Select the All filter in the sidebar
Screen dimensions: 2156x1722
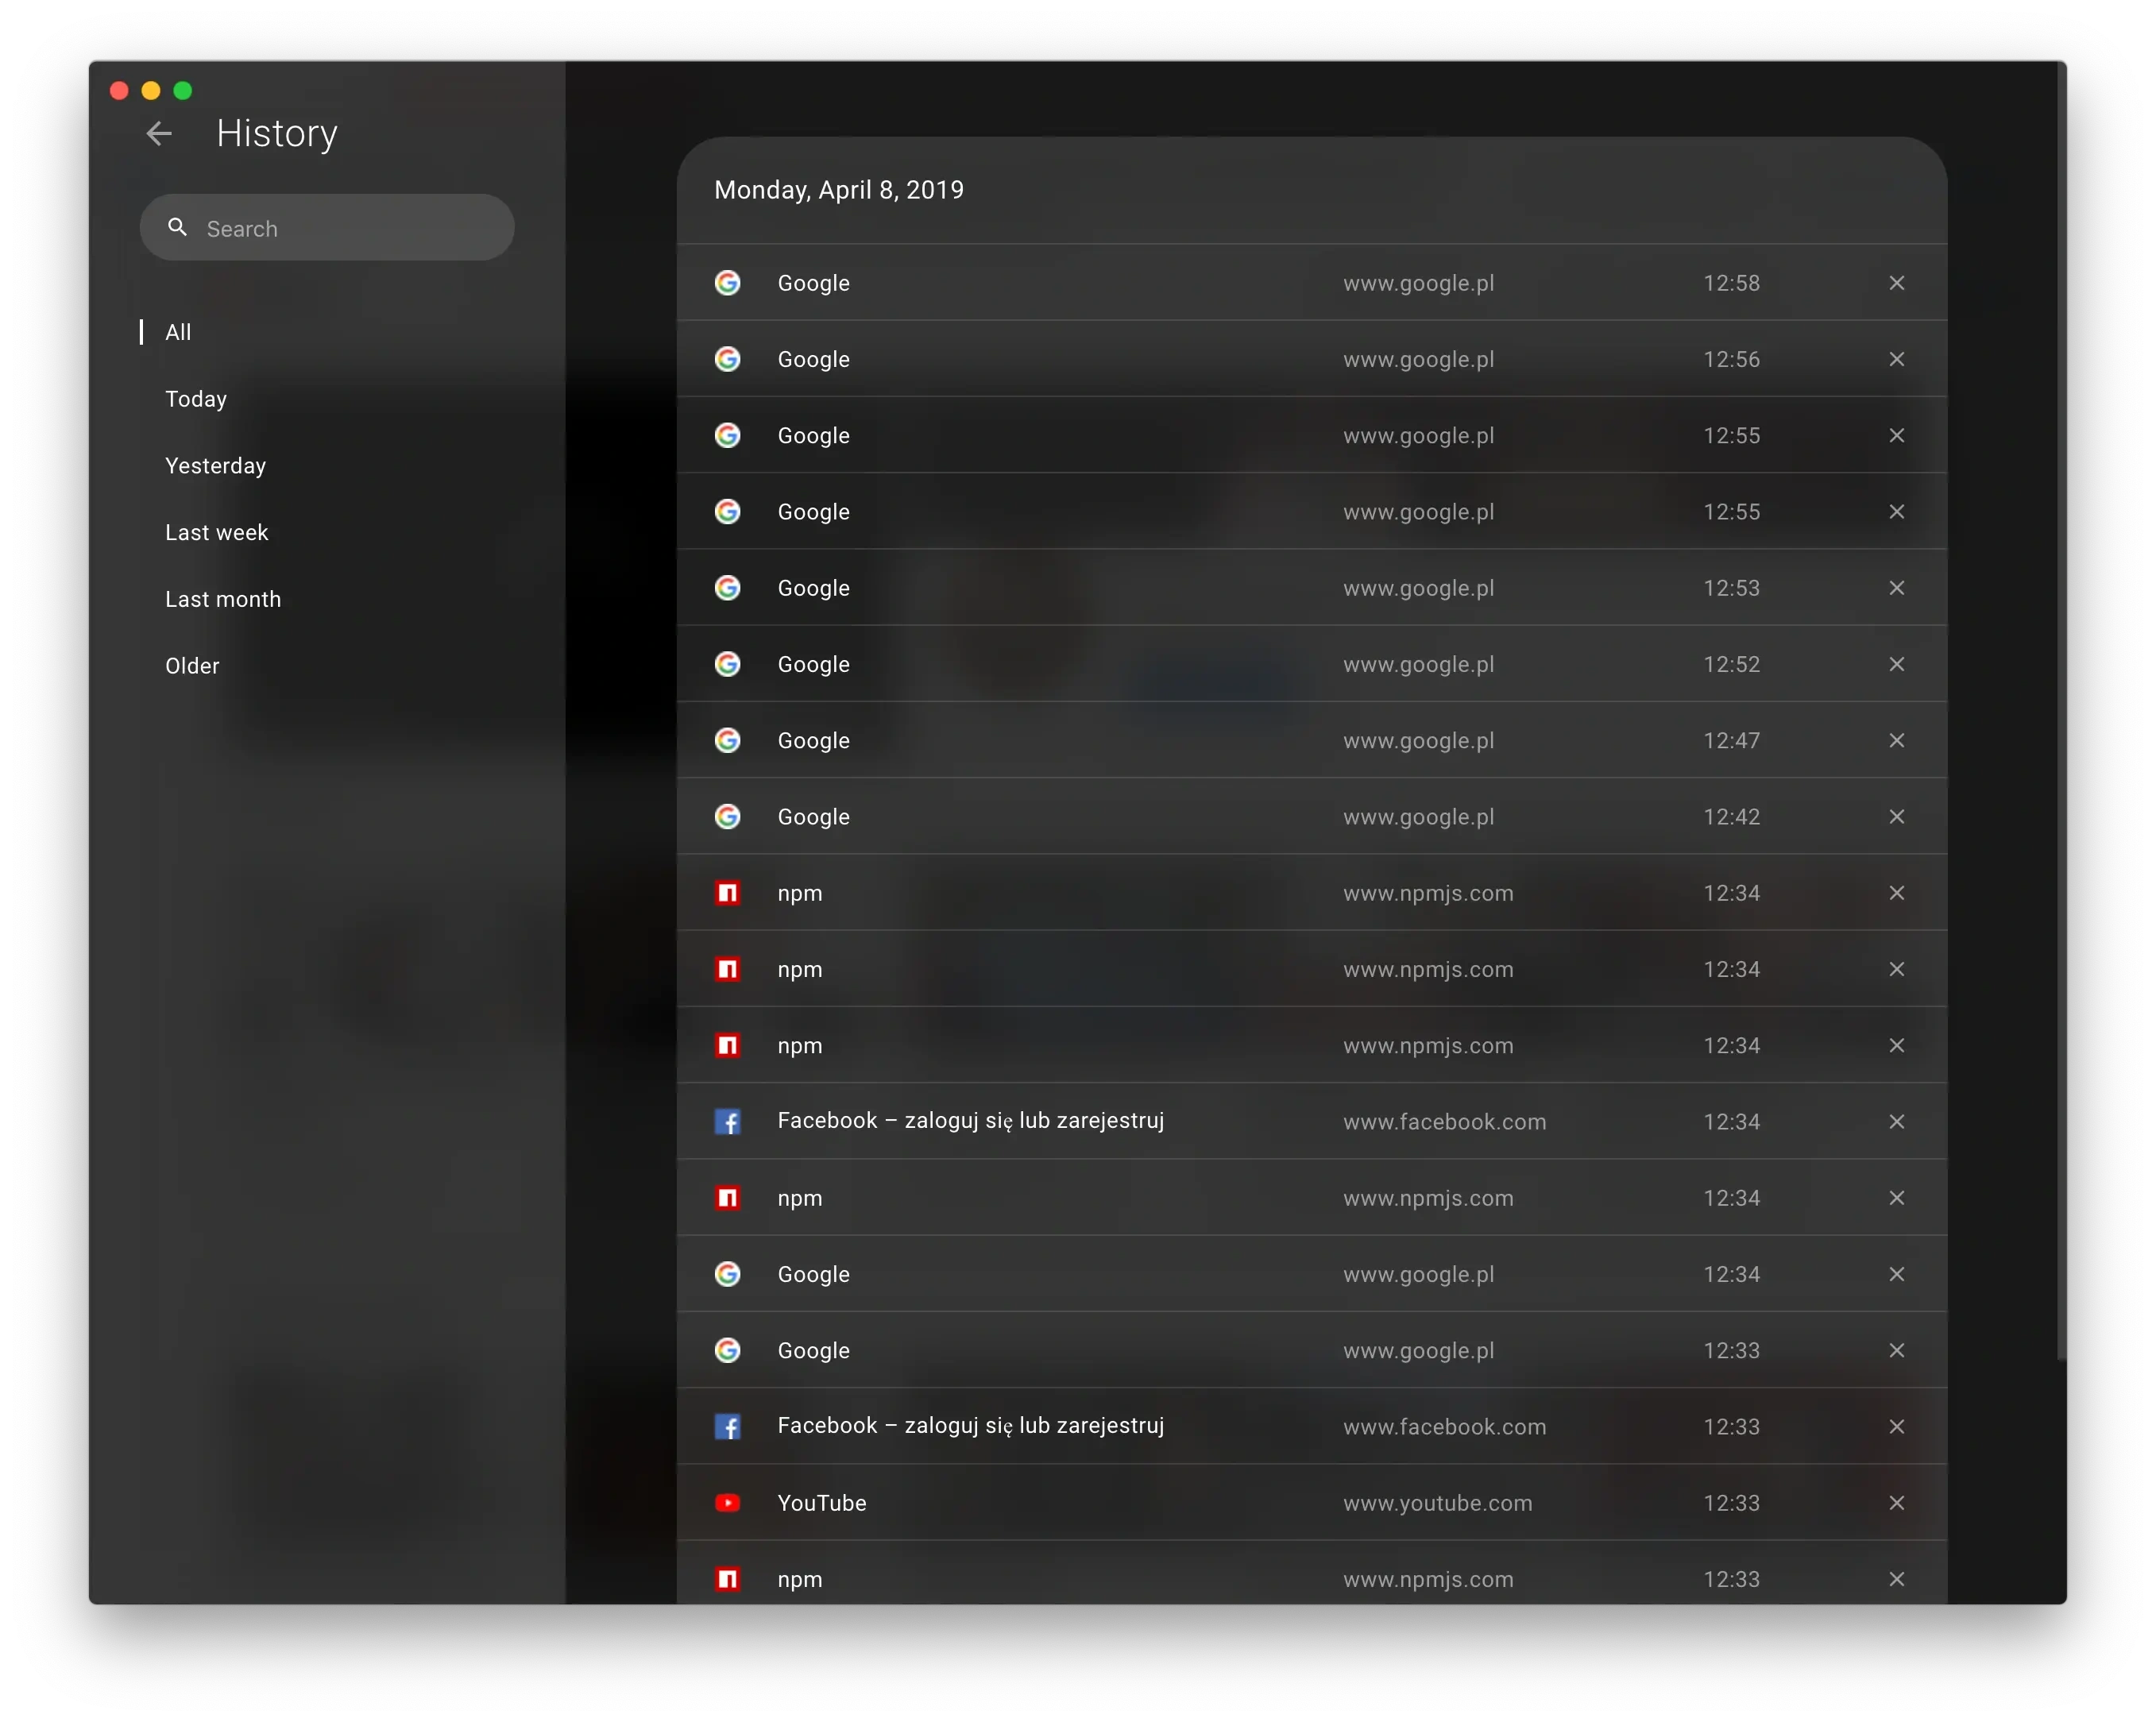click(x=178, y=332)
